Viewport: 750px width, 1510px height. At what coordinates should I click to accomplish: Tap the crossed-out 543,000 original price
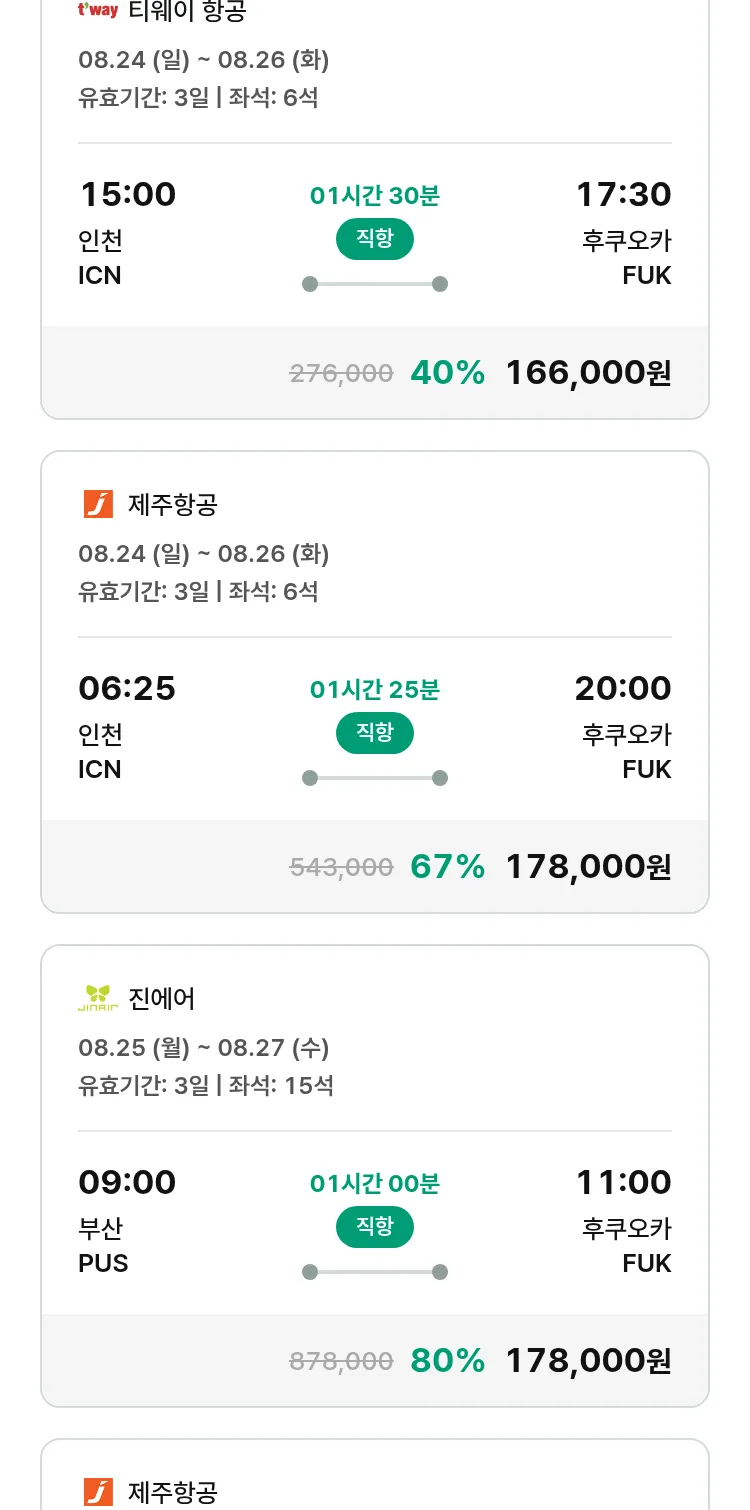click(x=341, y=868)
